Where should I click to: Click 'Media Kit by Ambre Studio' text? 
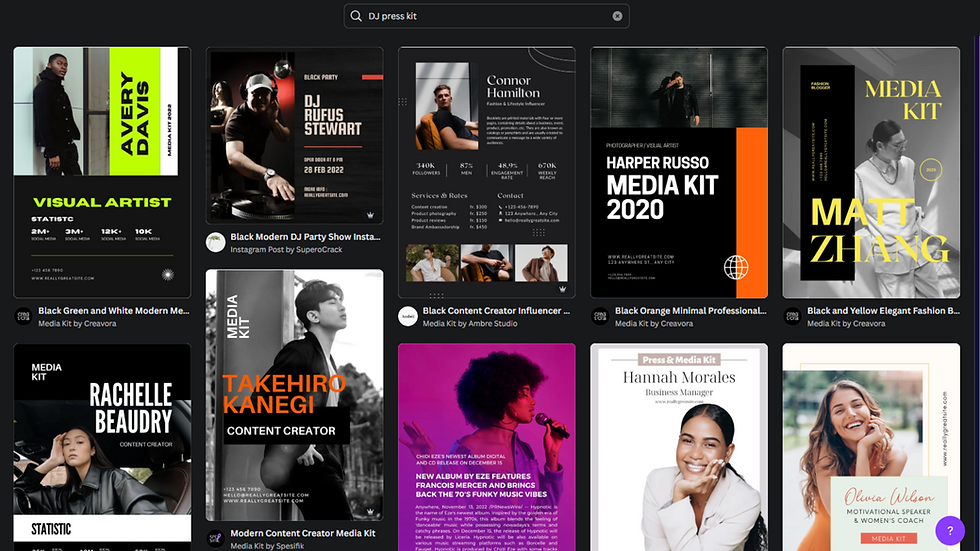pos(470,324)
